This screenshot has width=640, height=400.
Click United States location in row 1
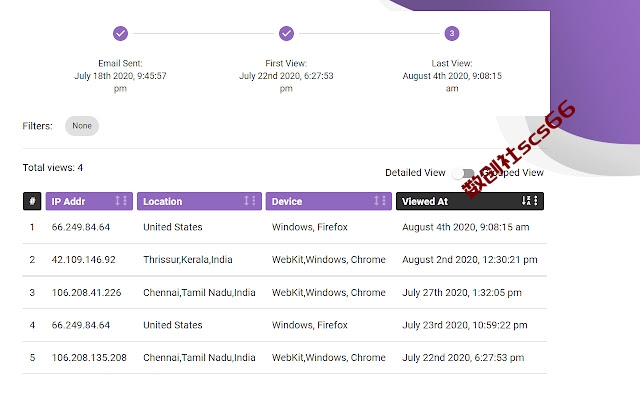coord(173,227)
